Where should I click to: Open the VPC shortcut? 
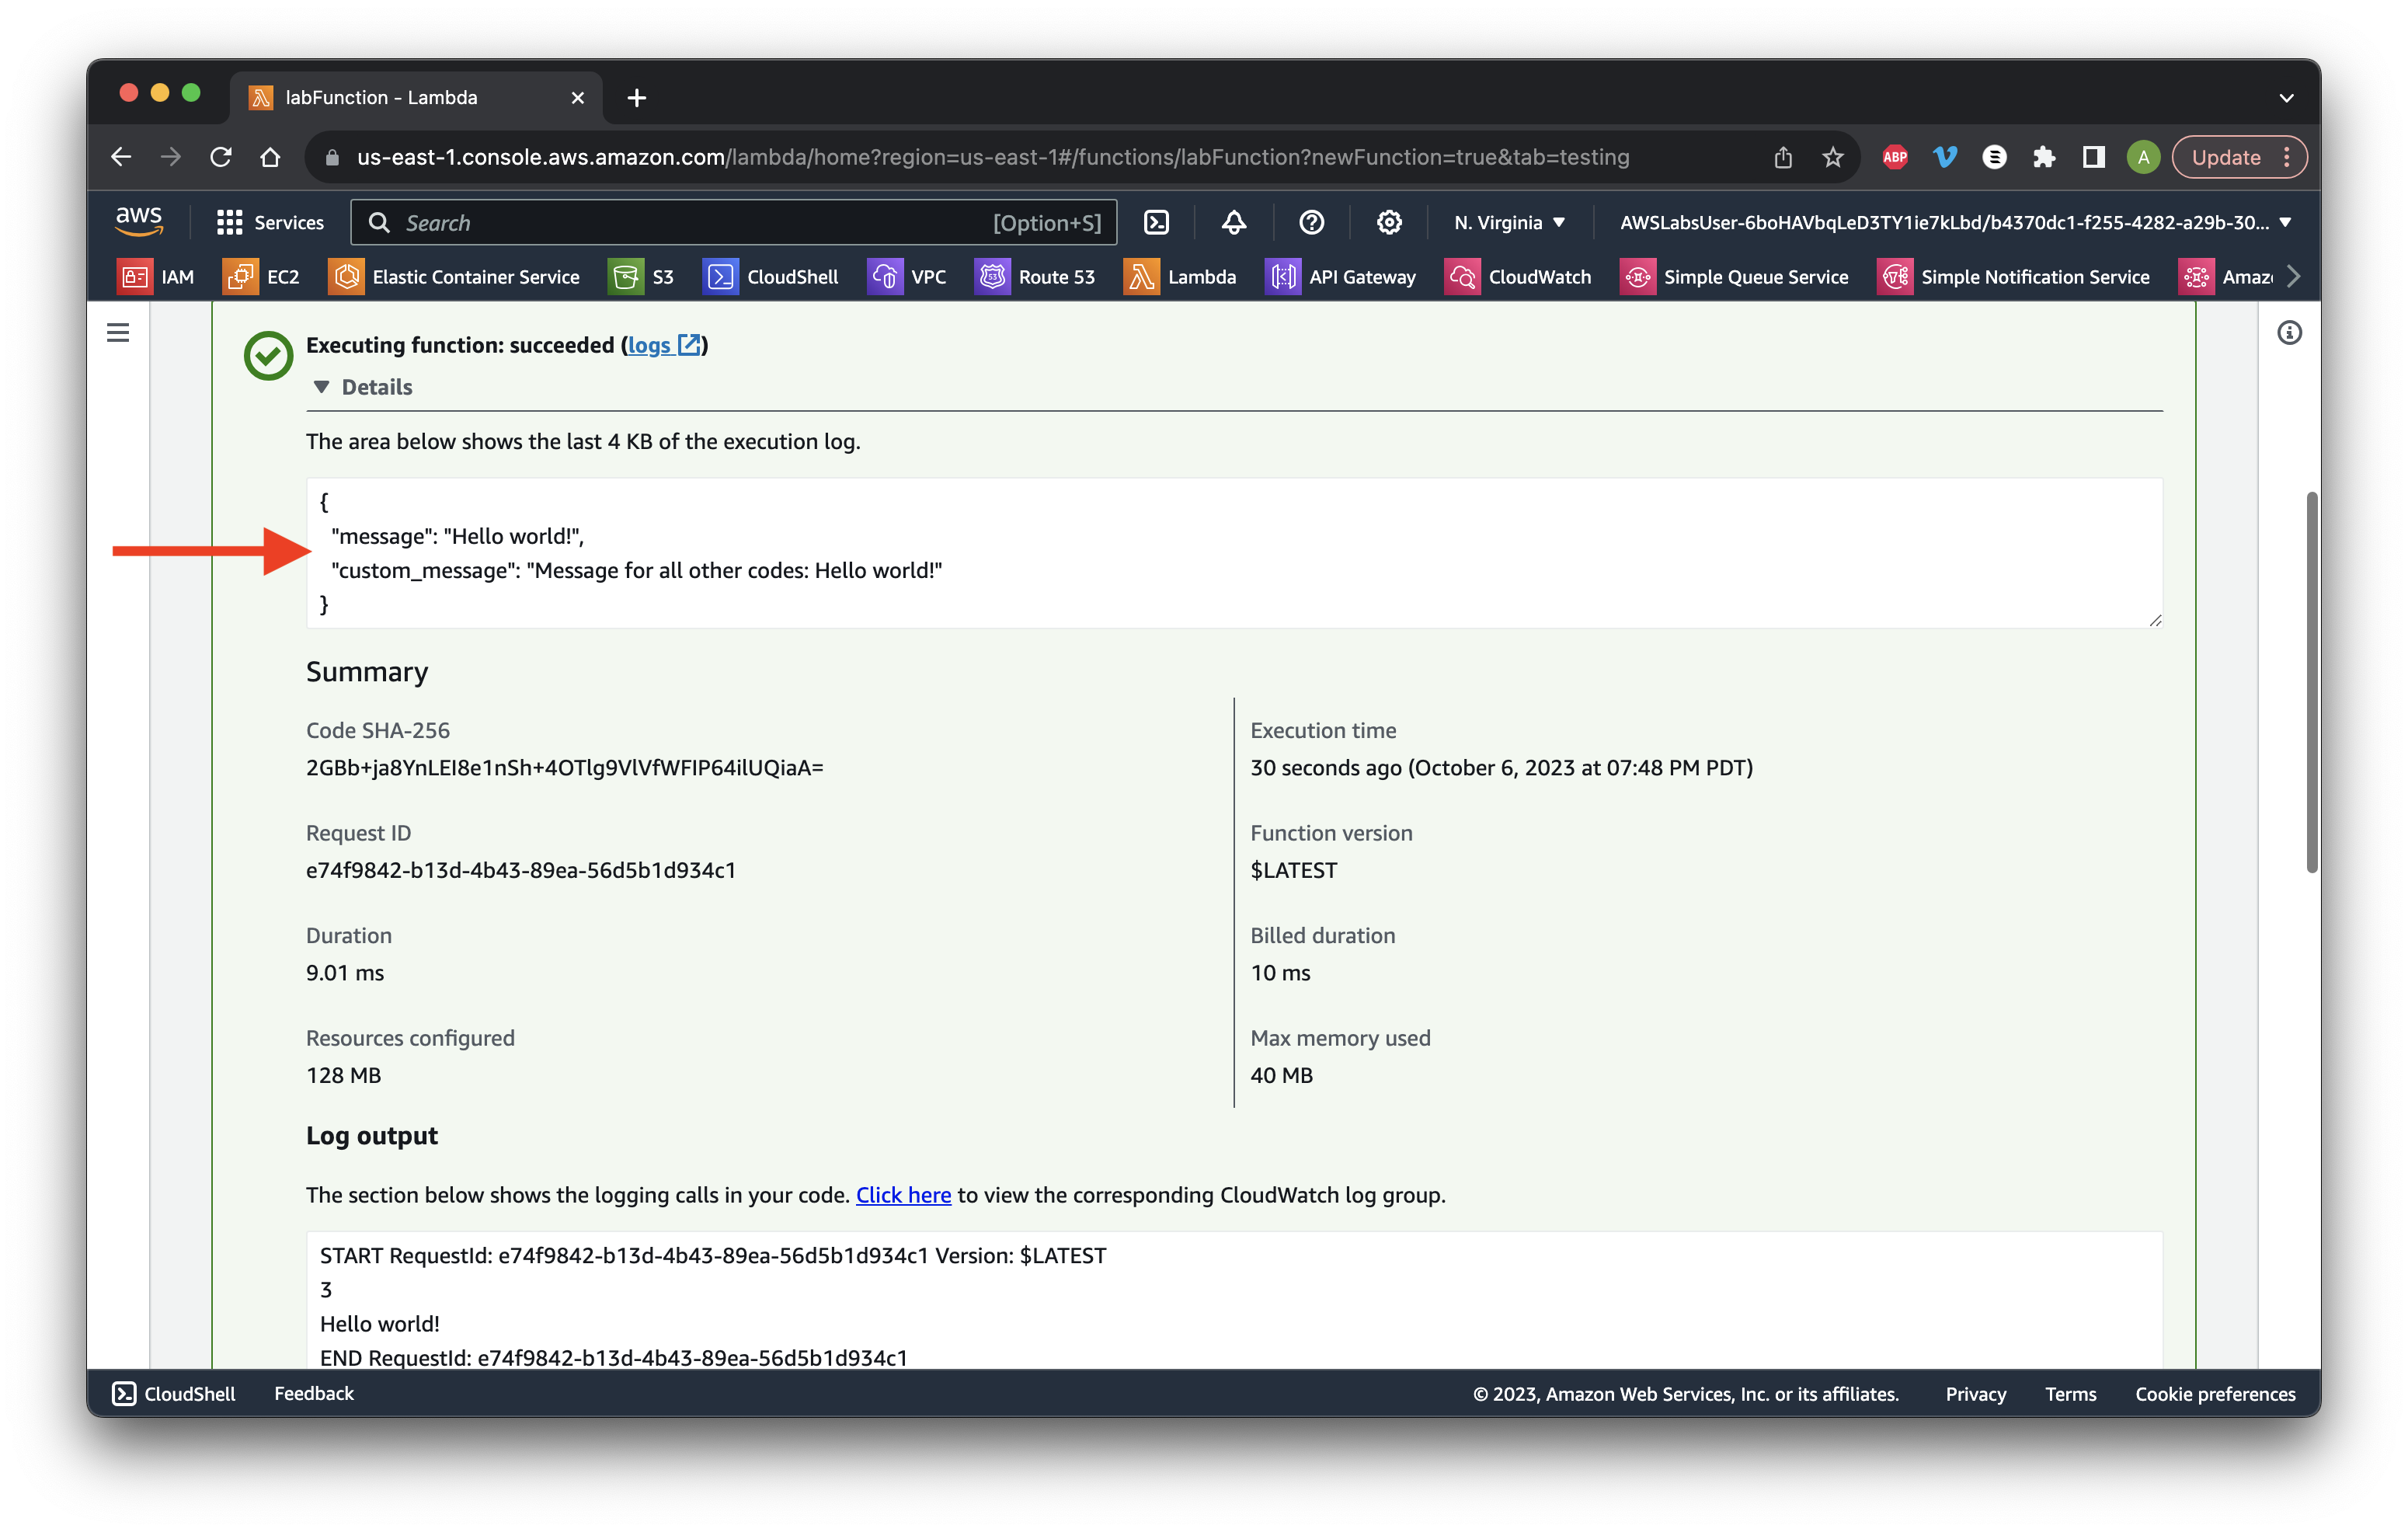coord(907,277)
